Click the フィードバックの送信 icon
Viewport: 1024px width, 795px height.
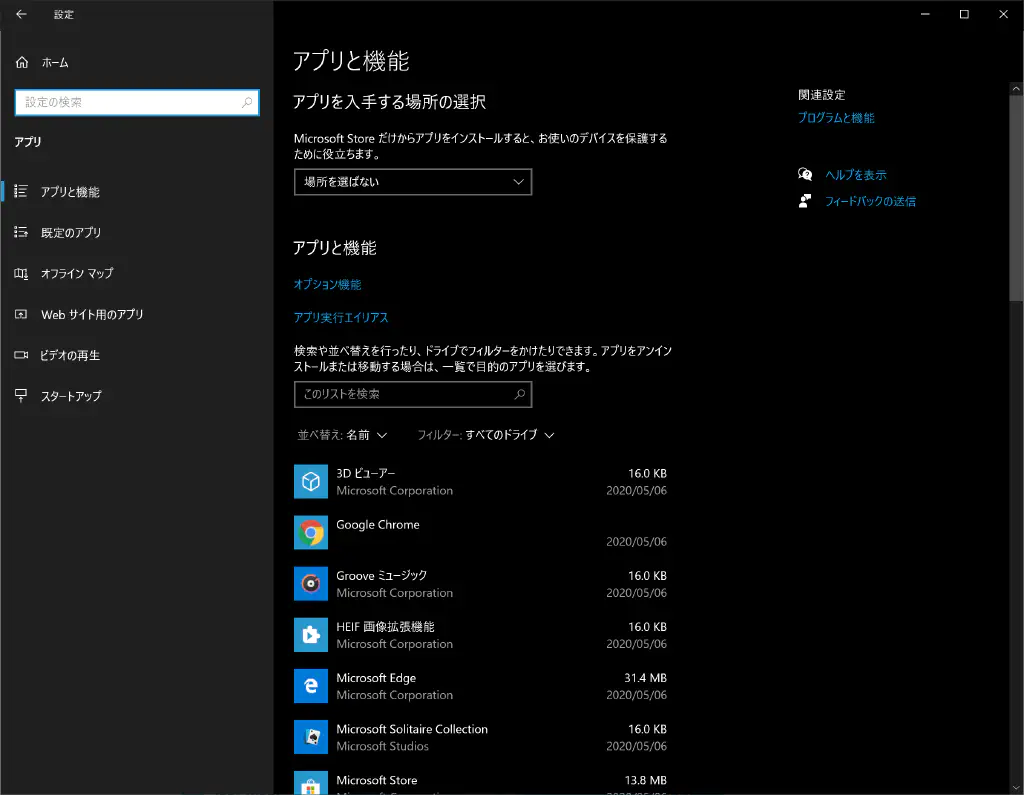point(806,200)
